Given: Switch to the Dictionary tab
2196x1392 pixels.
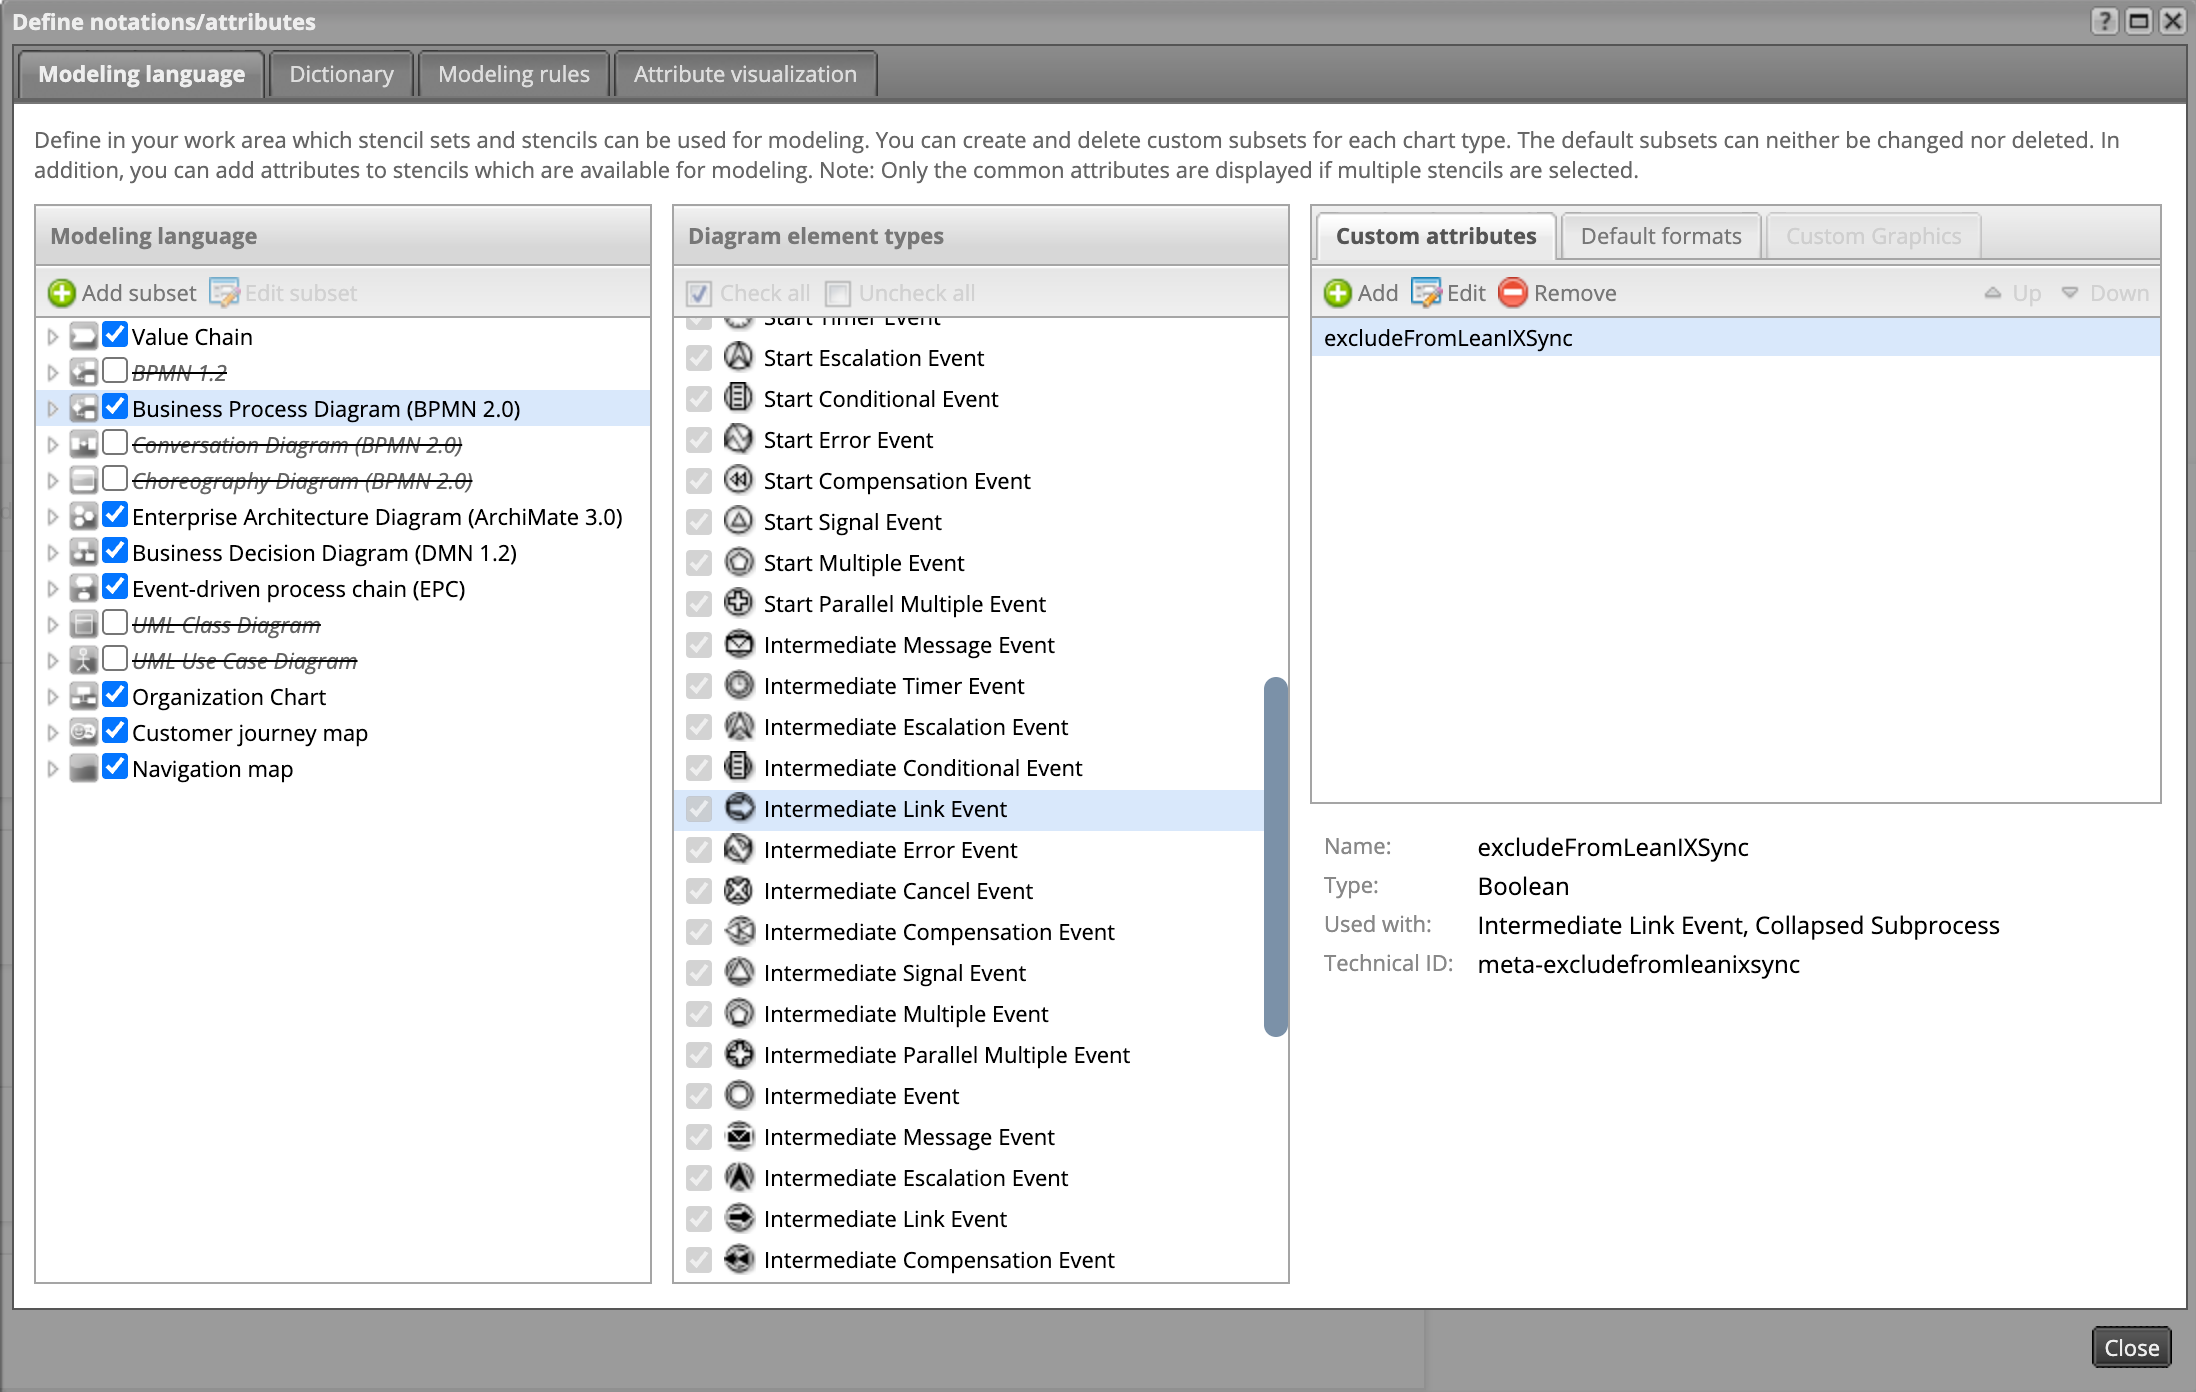Looking at the screenshot, I should [x=341, y=74].
